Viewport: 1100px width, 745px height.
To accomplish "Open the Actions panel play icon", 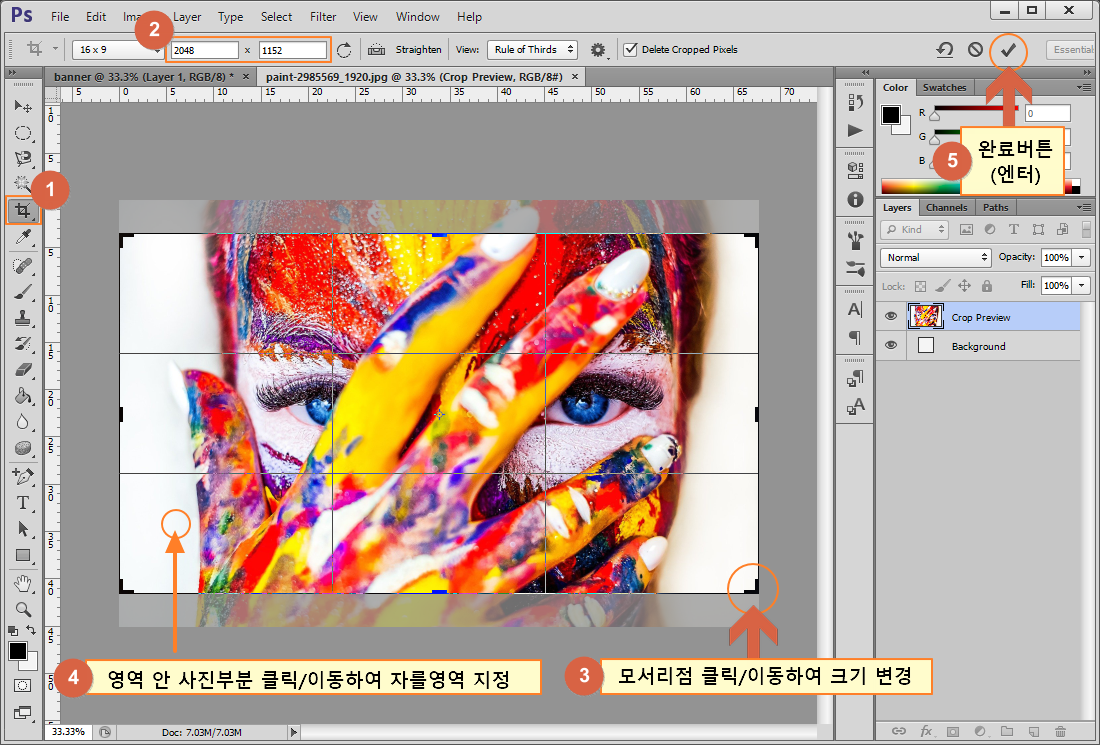I will pyautogui.click(x=855, y=130).
